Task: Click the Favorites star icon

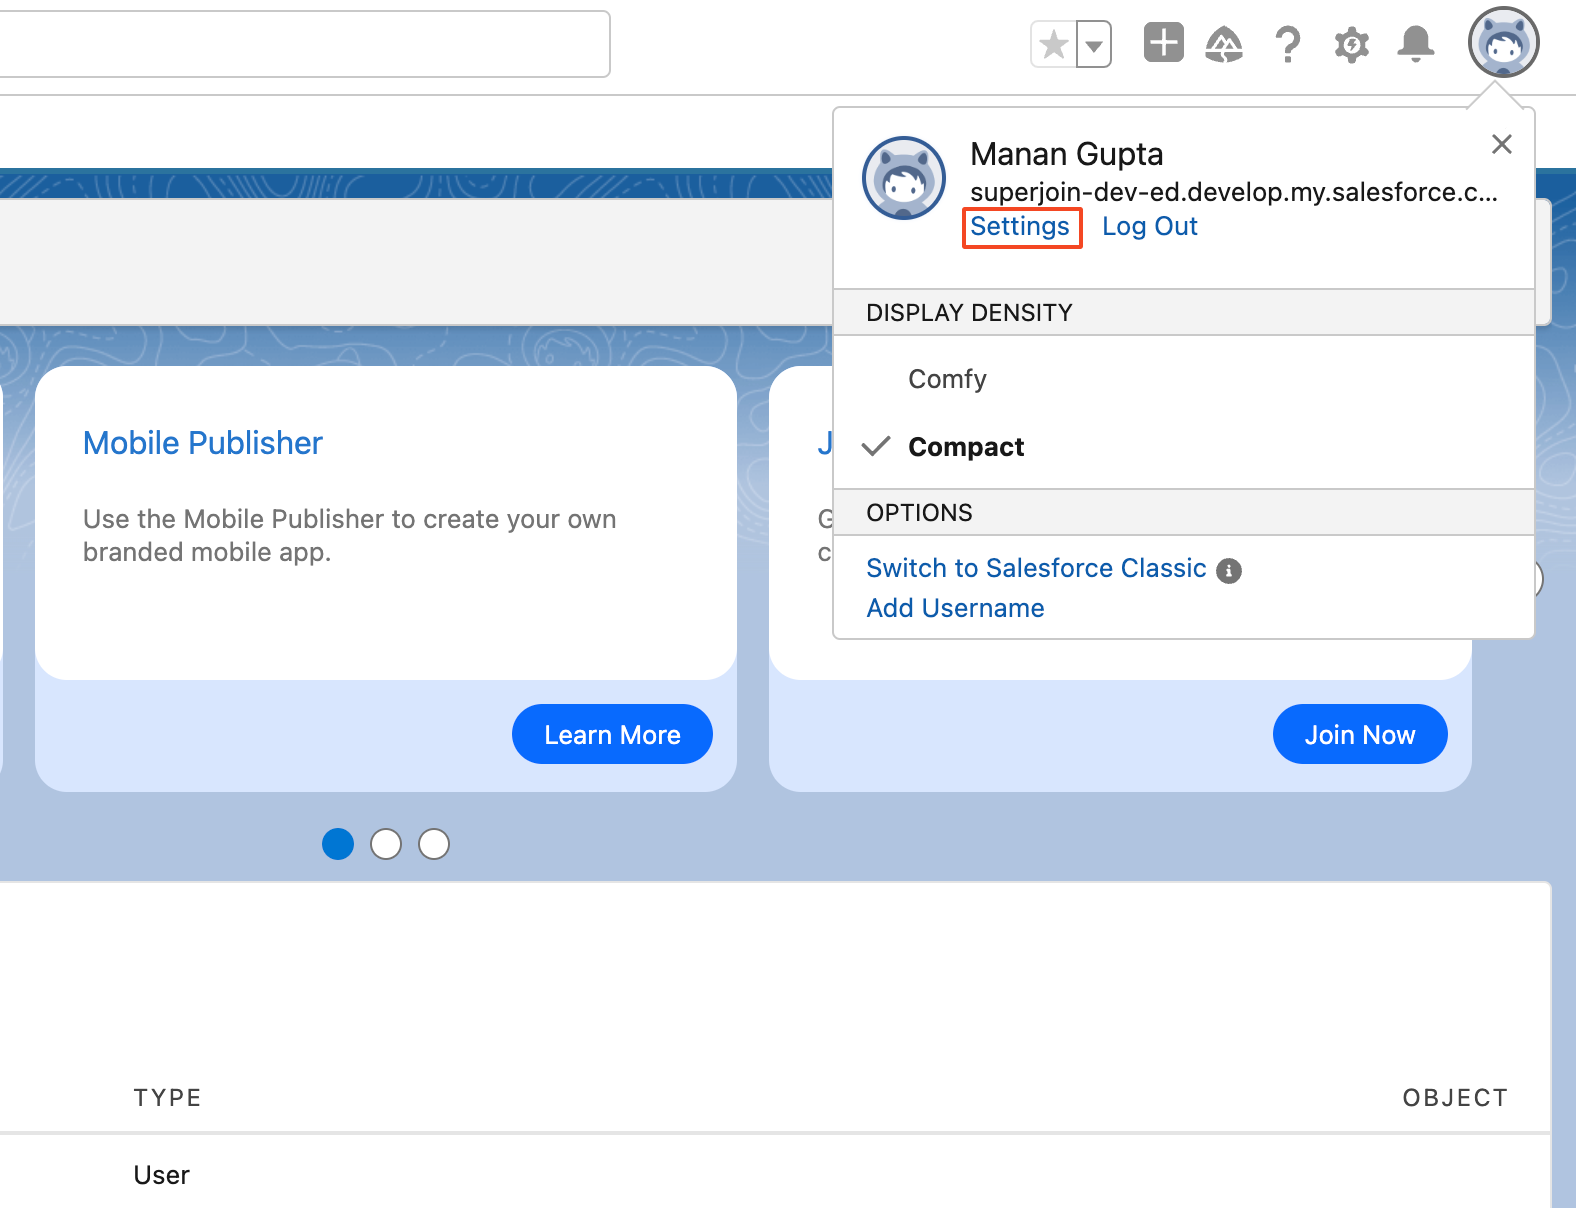Action: pos(1054,45)
